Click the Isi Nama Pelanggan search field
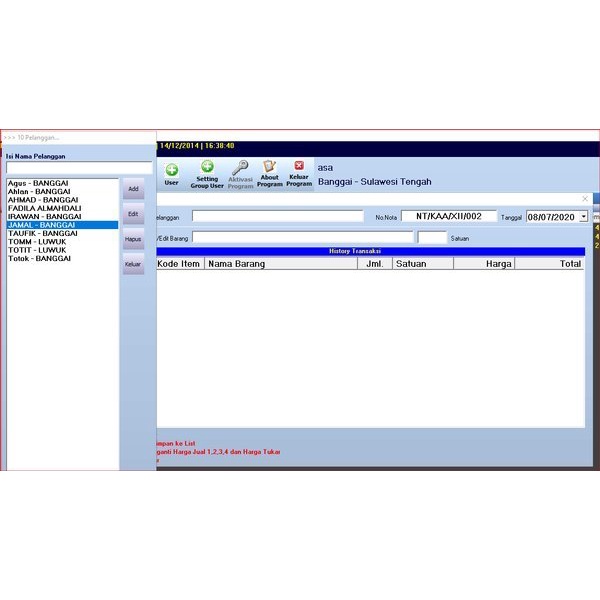Image resolution: width=600 pixels, height=600 pixels. tap(79, 168)
